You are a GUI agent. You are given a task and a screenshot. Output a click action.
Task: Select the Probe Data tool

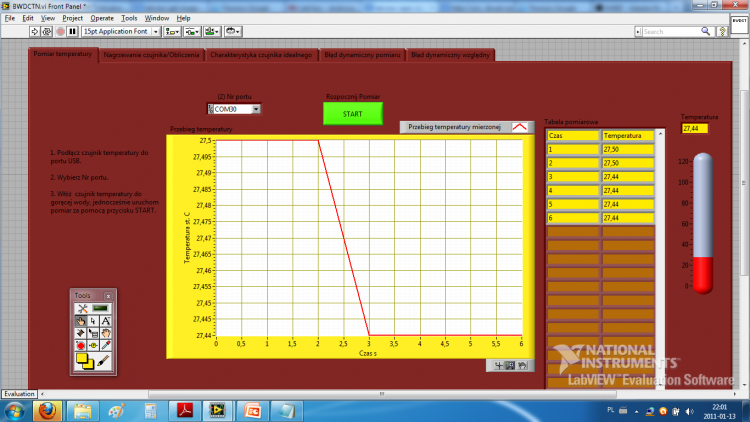click(93, 345)
